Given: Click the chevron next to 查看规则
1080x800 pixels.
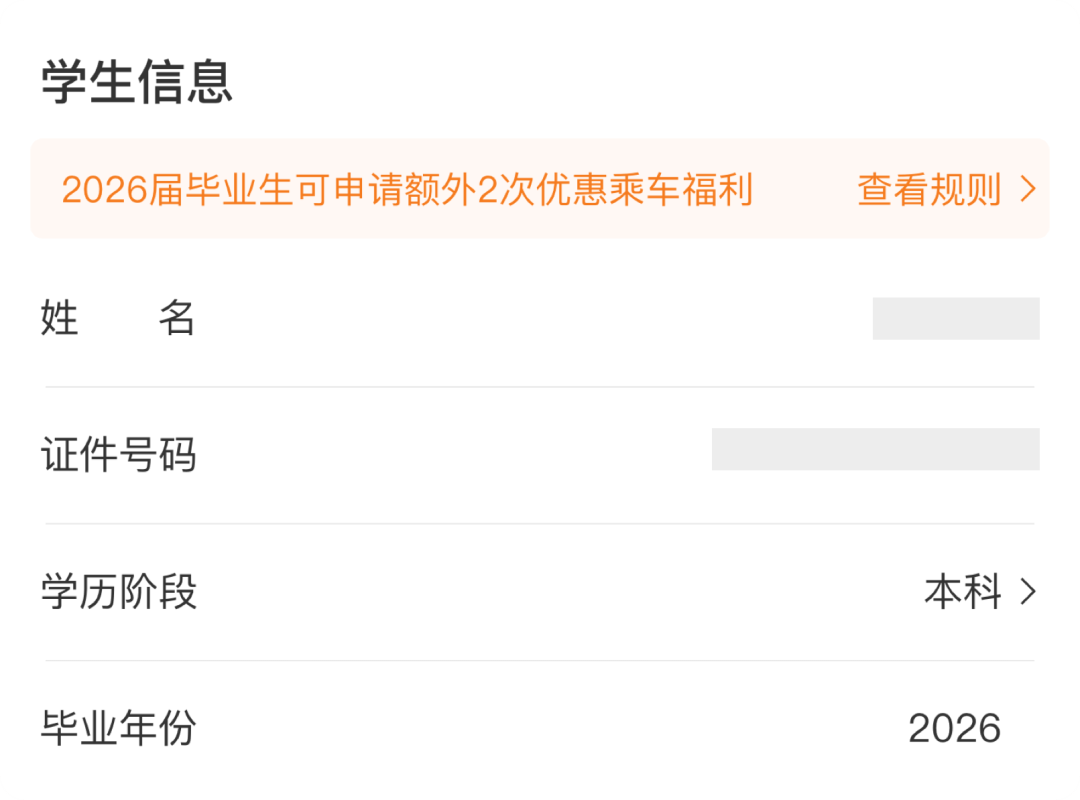Looking at the screenshot, I should coord(1027,190).
